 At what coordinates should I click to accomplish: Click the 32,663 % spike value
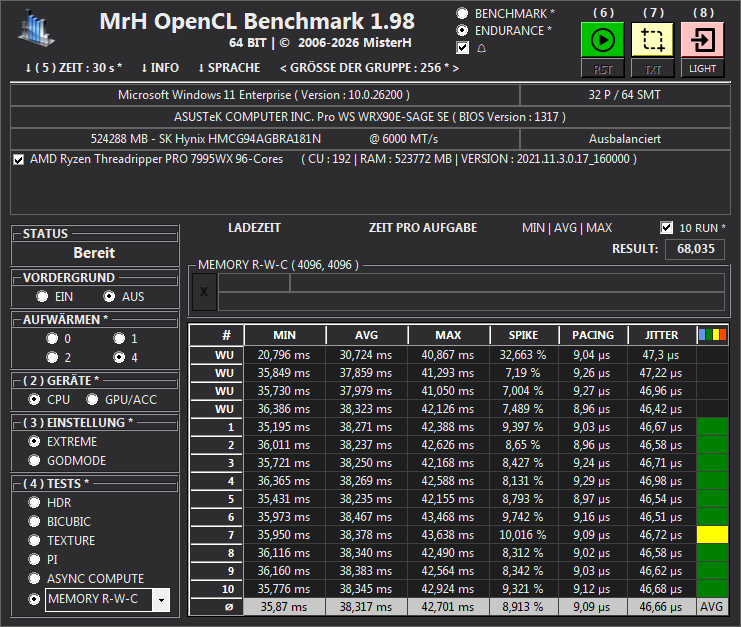[x=523, y=355]
